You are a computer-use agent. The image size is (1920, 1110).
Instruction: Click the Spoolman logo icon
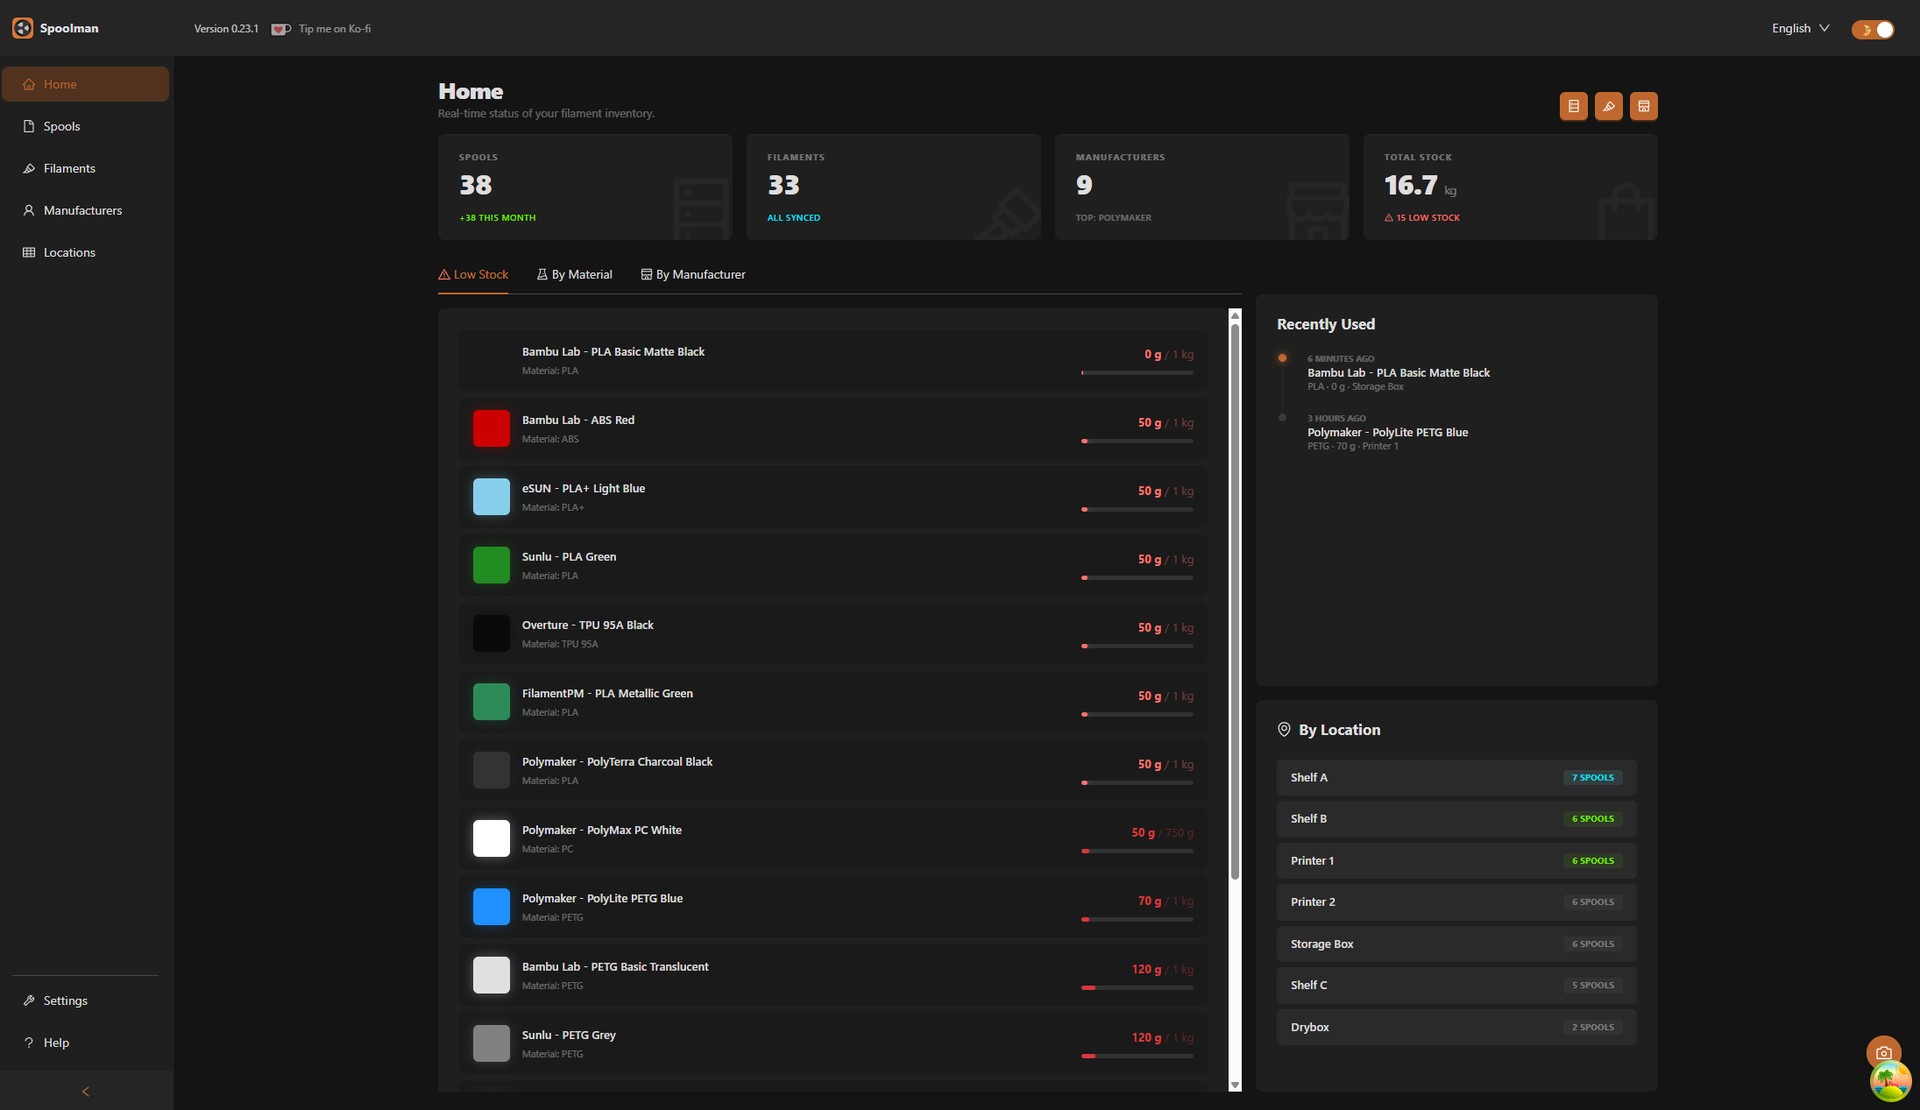(23, 28)
